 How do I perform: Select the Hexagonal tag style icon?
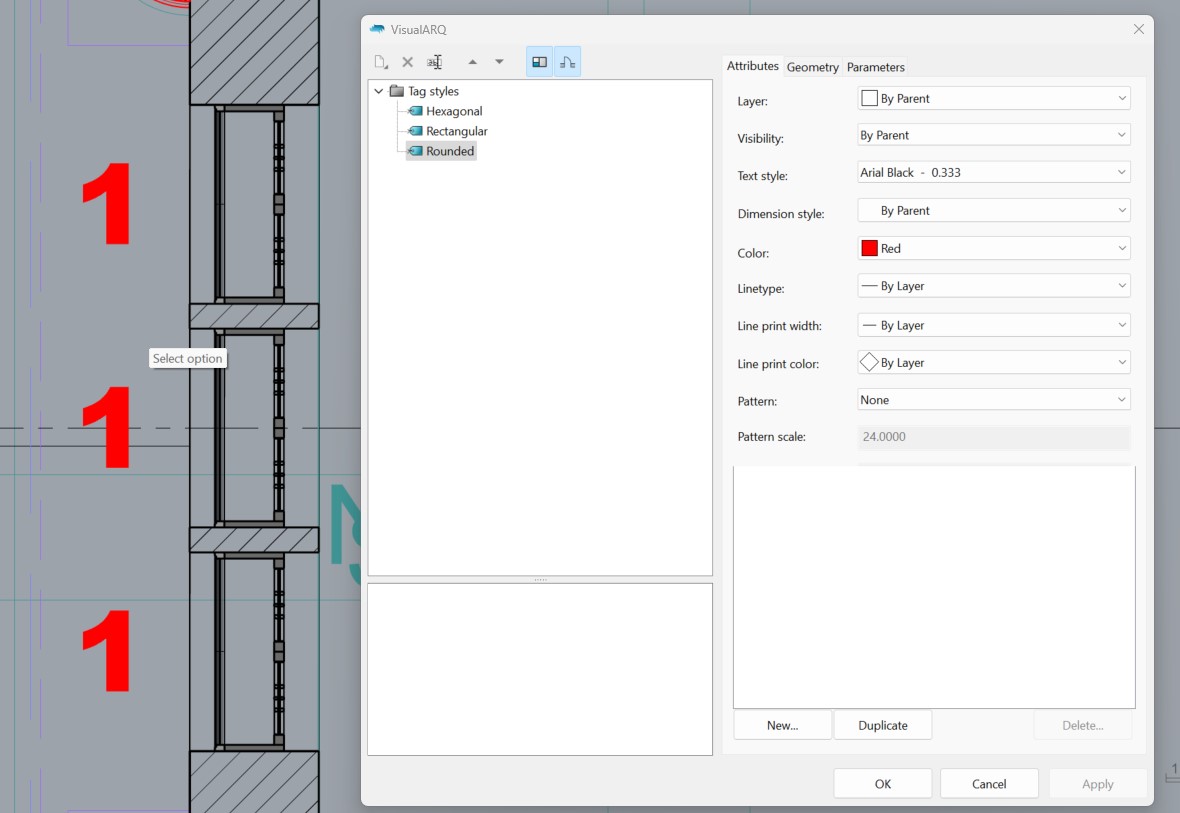coord(416,111)
